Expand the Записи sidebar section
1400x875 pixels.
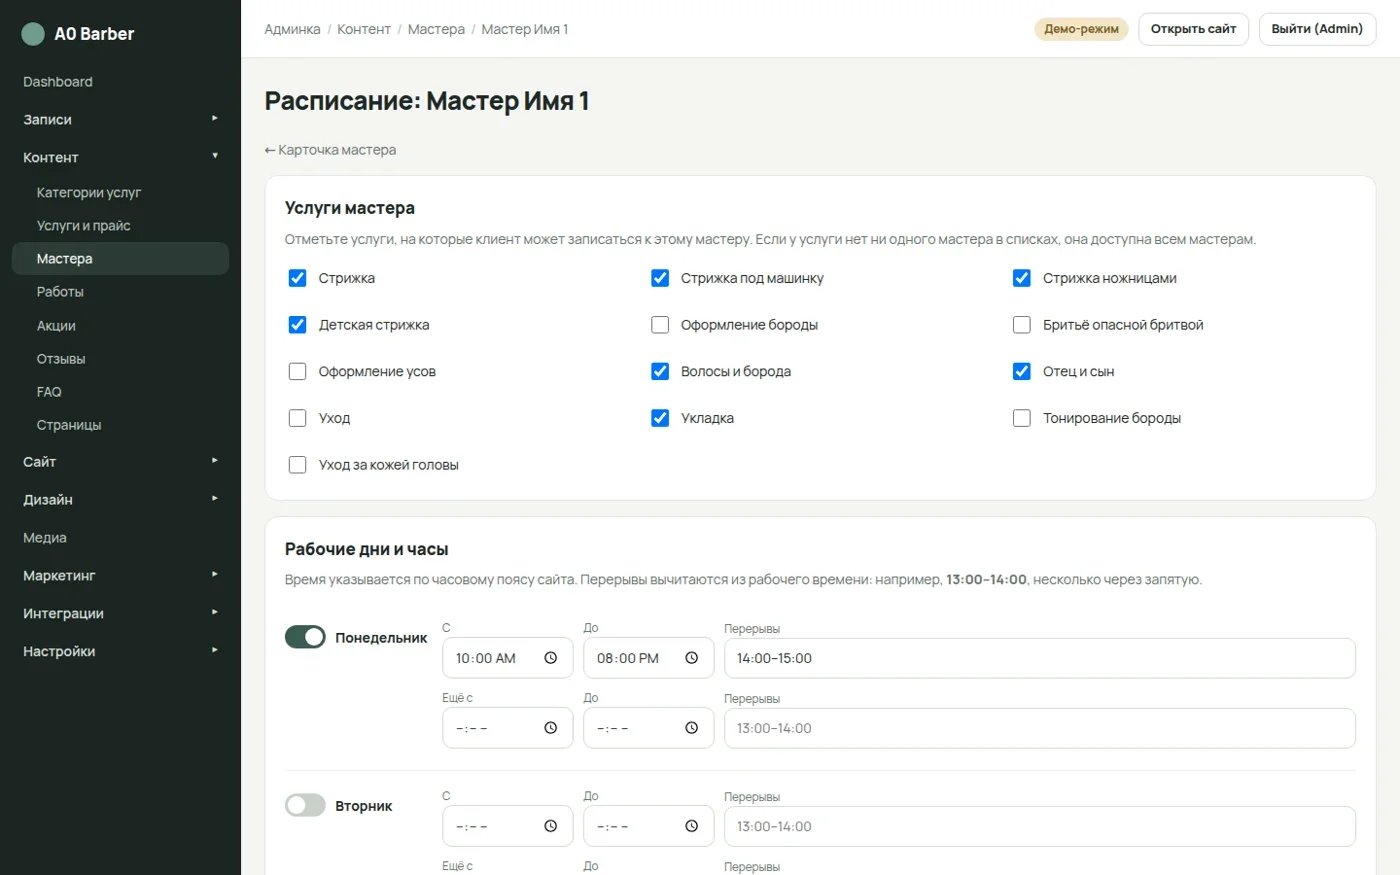point(120,119)
